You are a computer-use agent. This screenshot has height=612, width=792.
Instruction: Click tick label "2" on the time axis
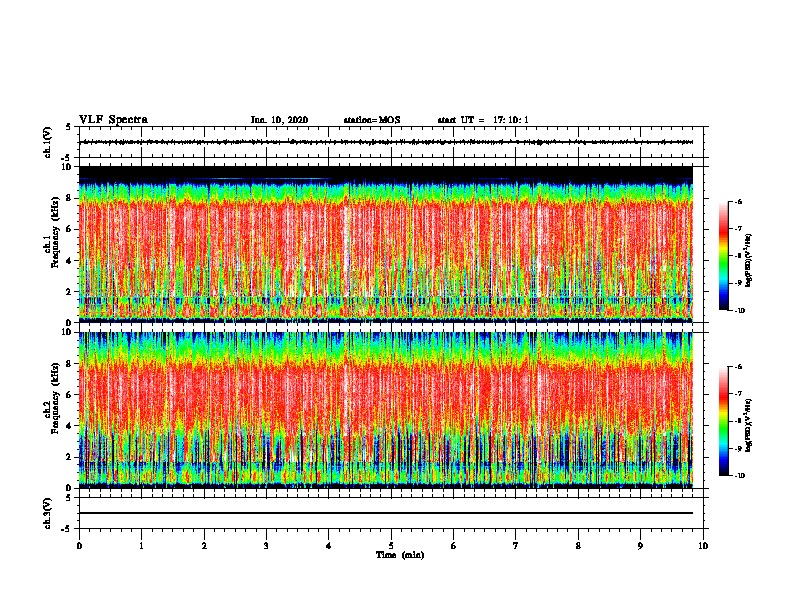pos(204,546)
